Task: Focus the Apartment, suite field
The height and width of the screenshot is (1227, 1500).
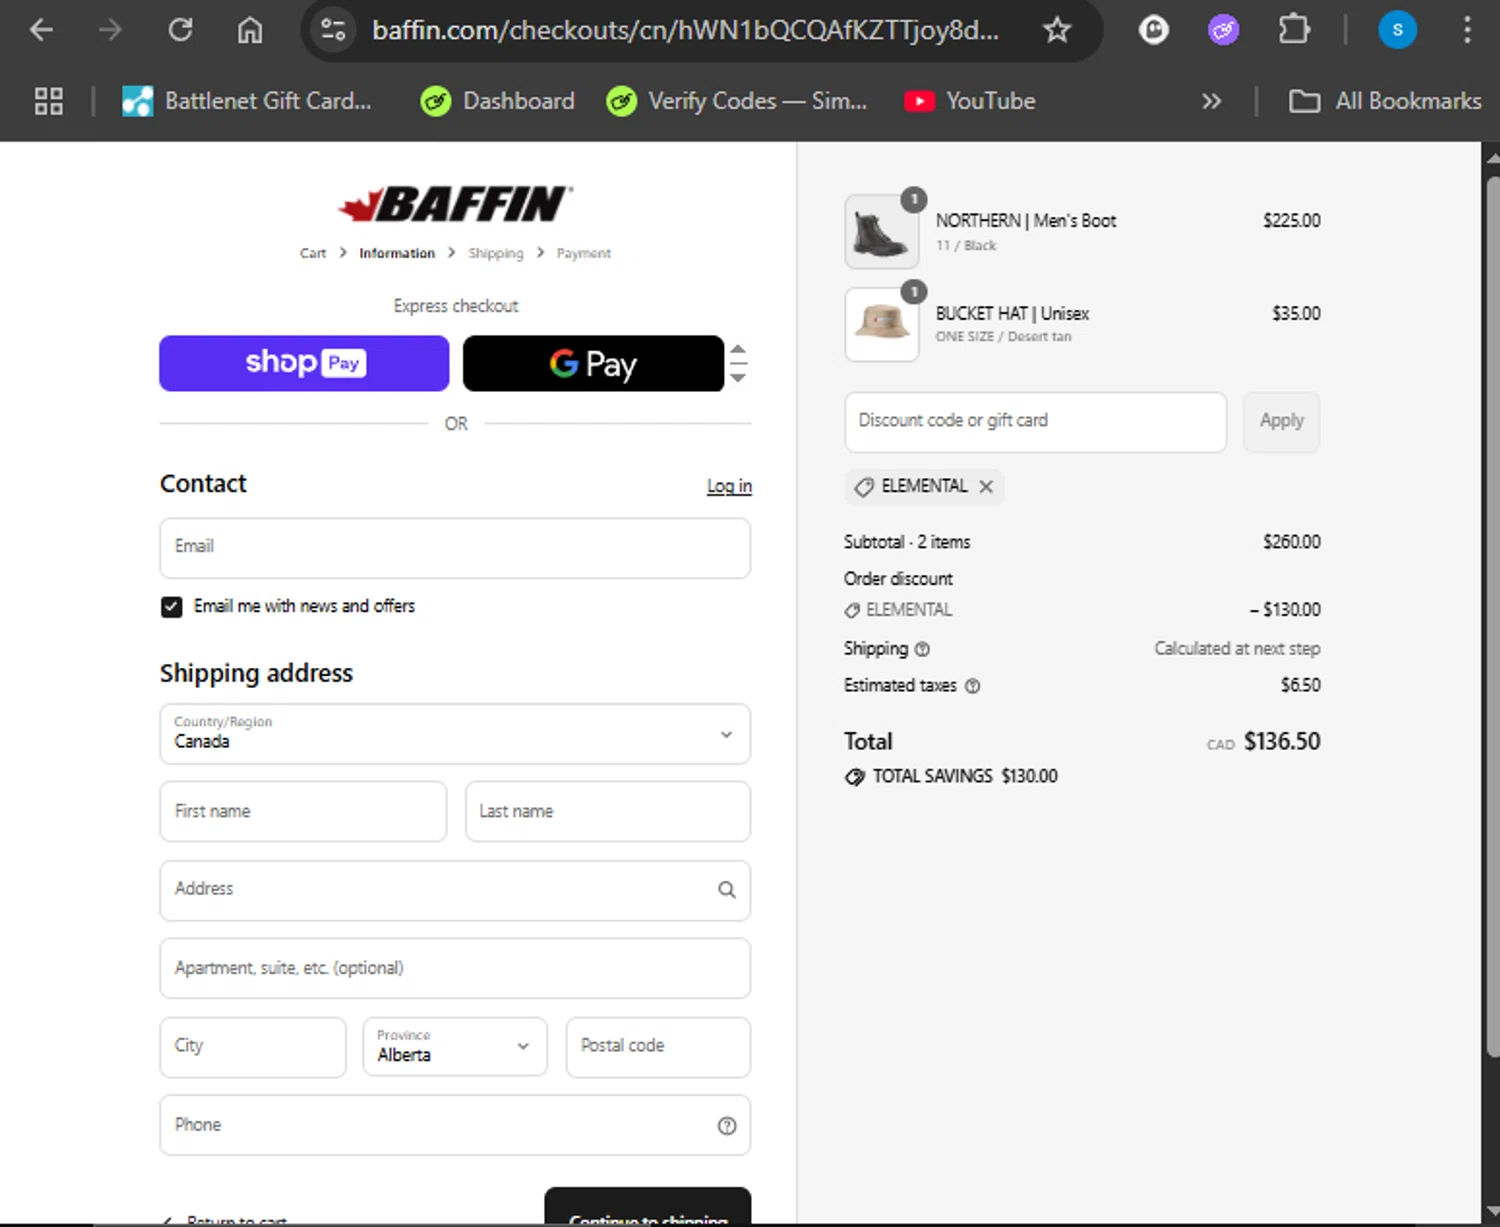Action: coord(455,968)
